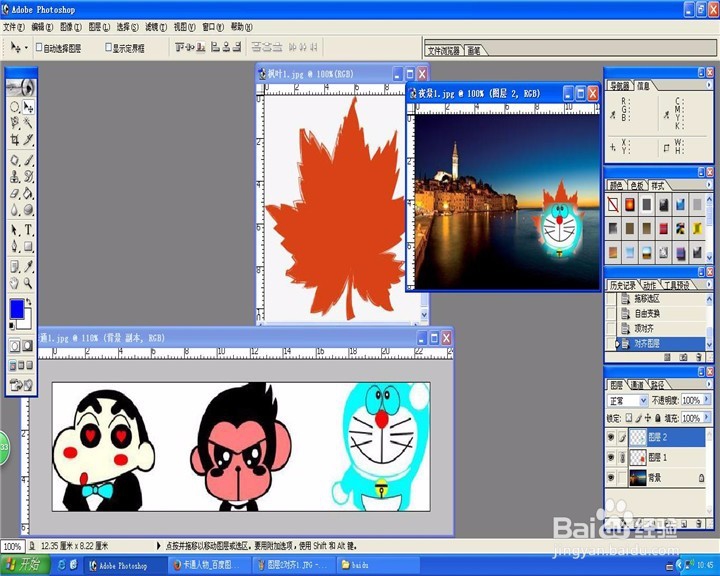Click the 开始 Start button
Viewport: 720px width, 576px height.
(x=25, y=565)
